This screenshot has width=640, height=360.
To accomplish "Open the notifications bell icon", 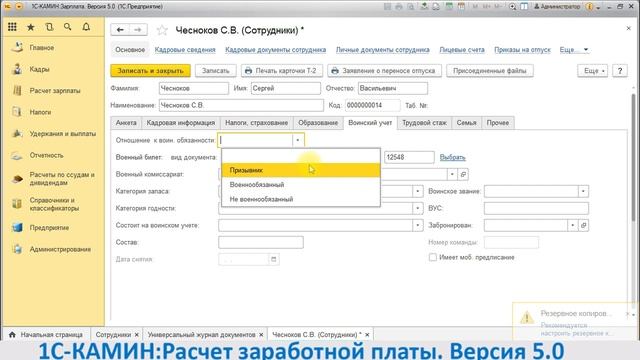I will click(86, 27).
